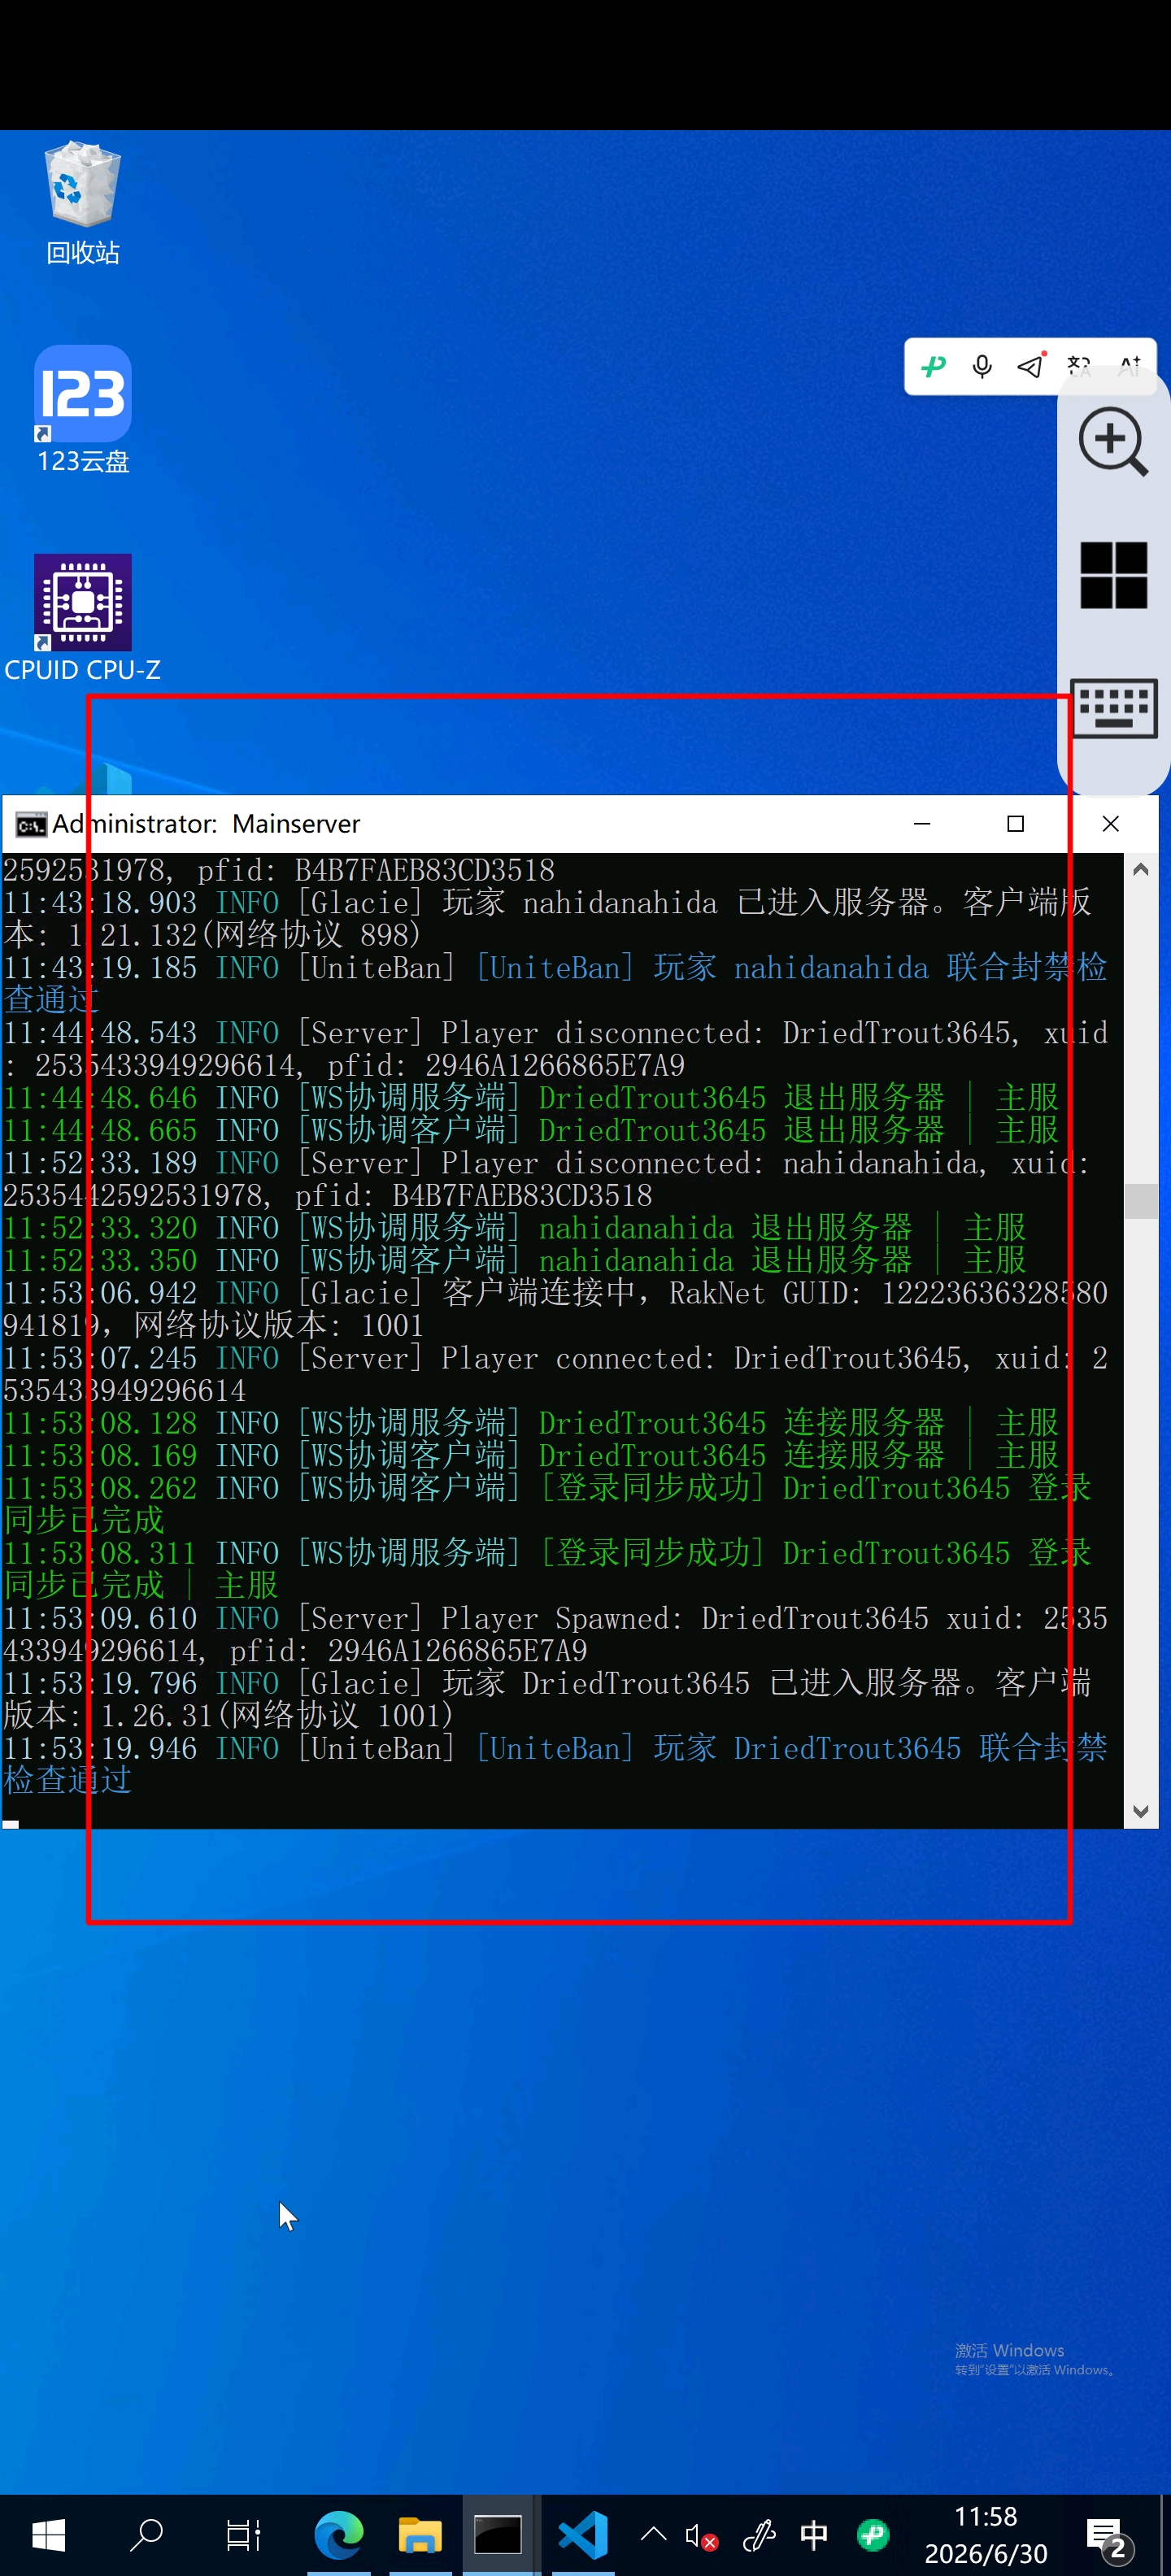This screenshot has width=1171, height=2576.
Task: Click the console vertical scrollbar thumb
Action: (x=1141, y=1201)
